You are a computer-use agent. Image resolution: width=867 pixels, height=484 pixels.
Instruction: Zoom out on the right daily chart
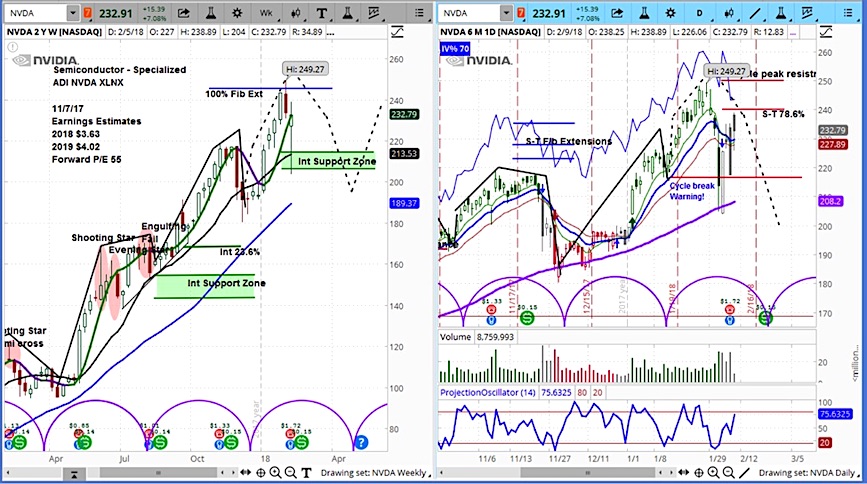729,472
